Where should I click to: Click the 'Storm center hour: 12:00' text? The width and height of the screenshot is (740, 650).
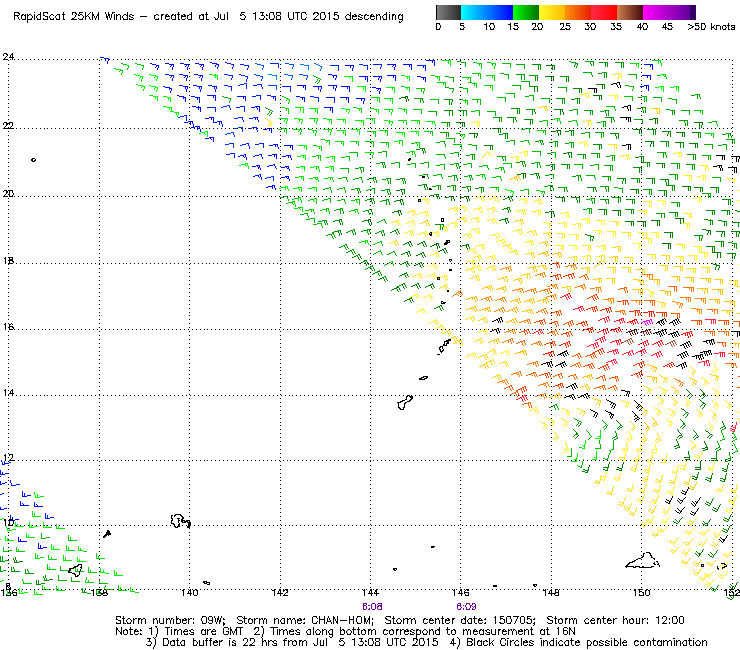coord(615,620)
